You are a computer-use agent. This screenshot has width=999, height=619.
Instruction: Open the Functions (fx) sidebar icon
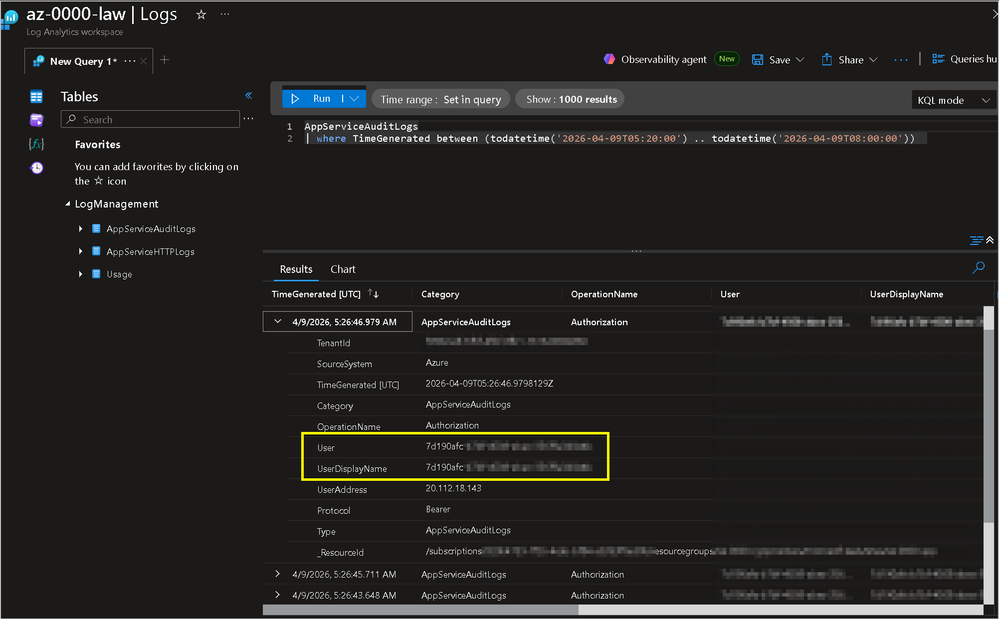tap(37, 144)
